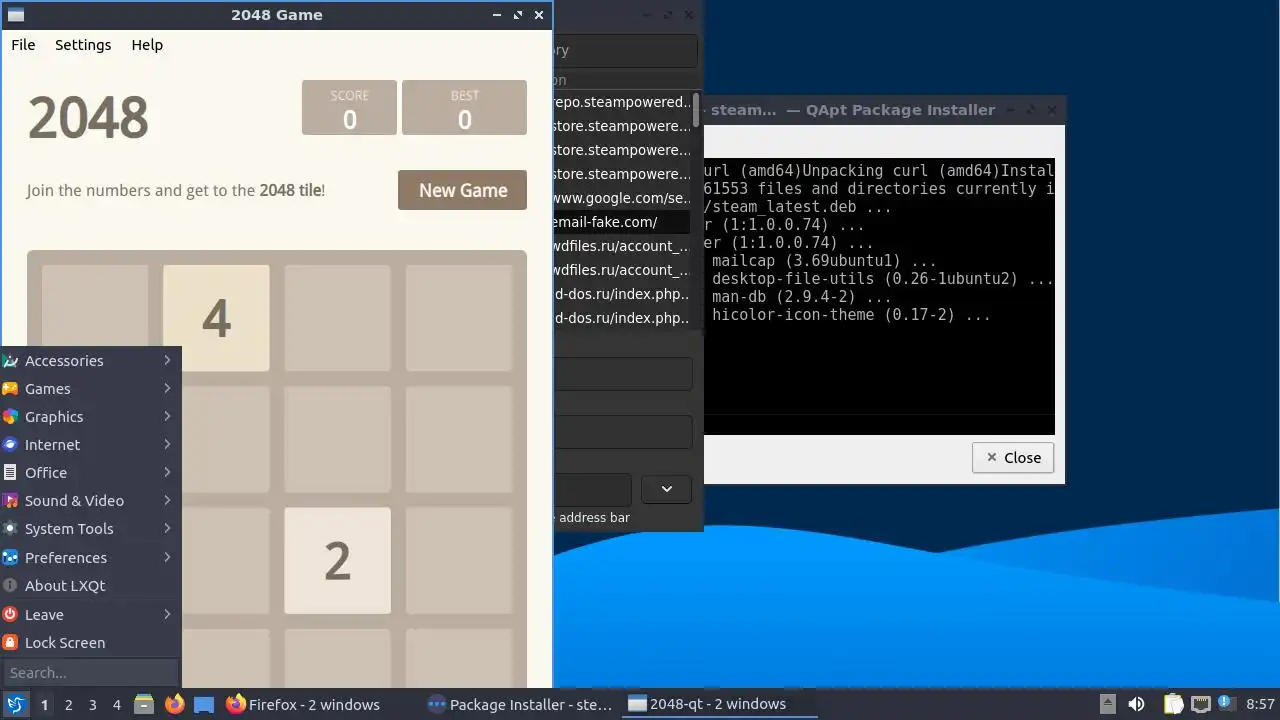The width and height of the screenshot is (1280, 720).
Task: Open the clipboard manager tray icon
Action: [1173, 704]
